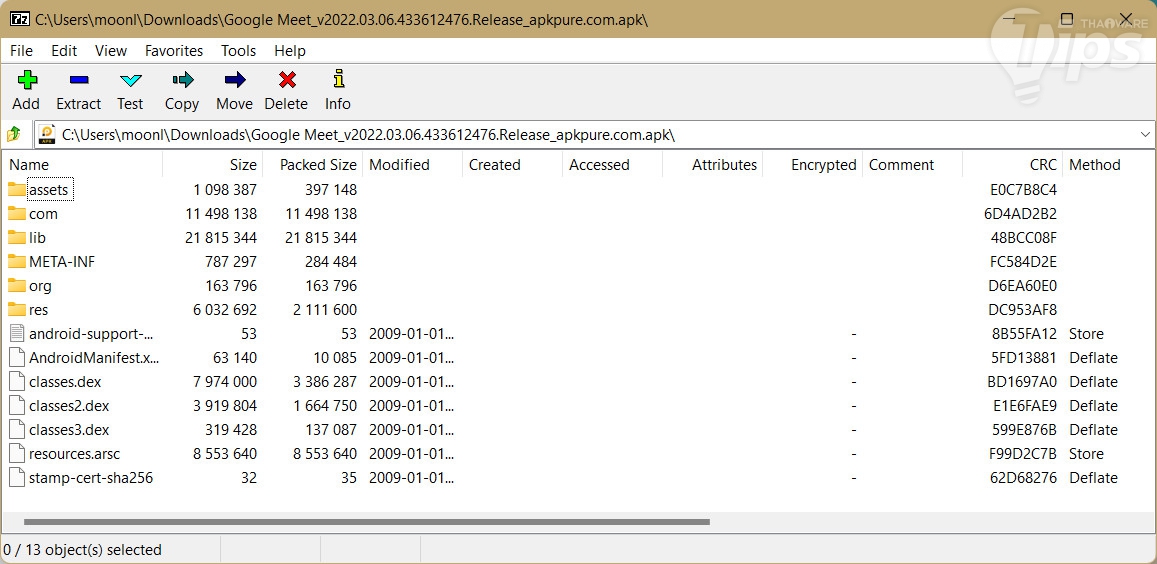Screen dimensions: 1157x564
Task: Click the size value 7 974 000
Action: (225, 382)
